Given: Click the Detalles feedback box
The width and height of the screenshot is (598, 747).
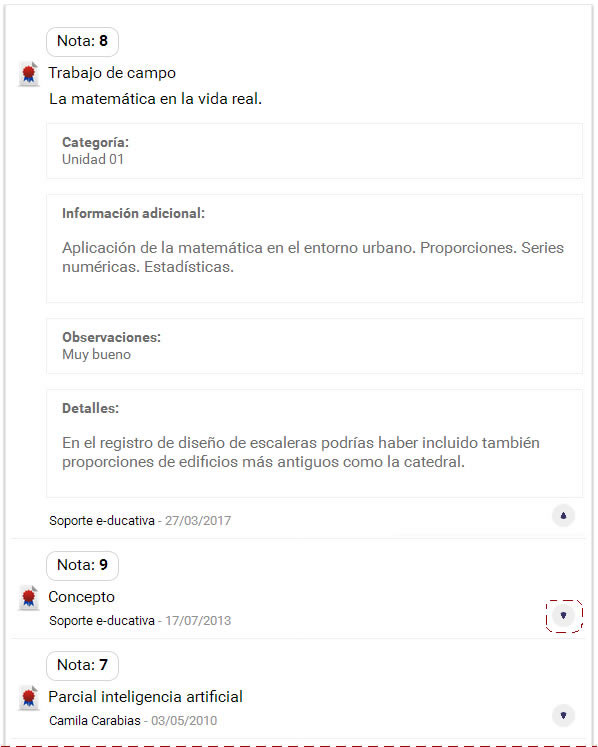Looking at the screenshot, I should click(x=314, y=444).
